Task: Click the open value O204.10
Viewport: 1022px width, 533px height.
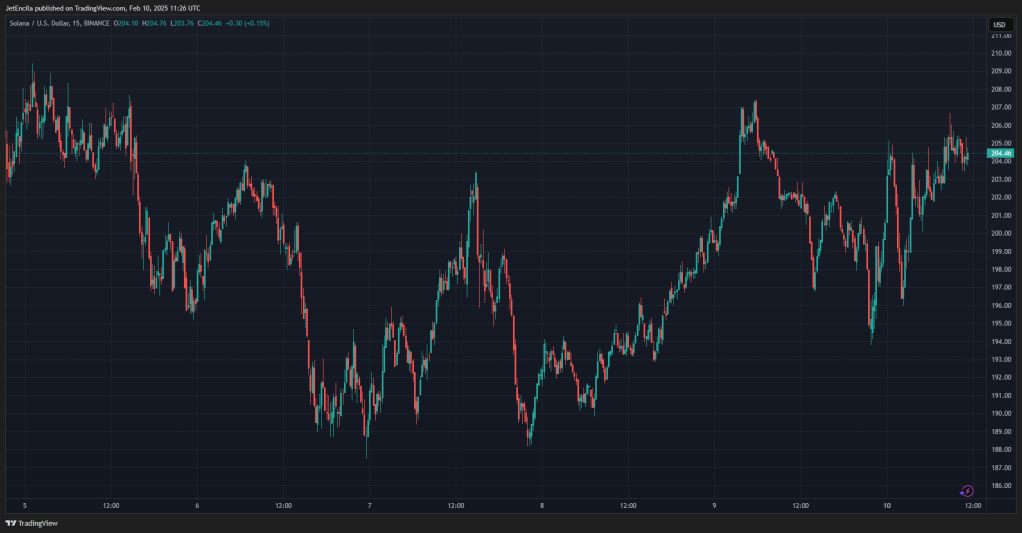Action: tap(126, 23)
